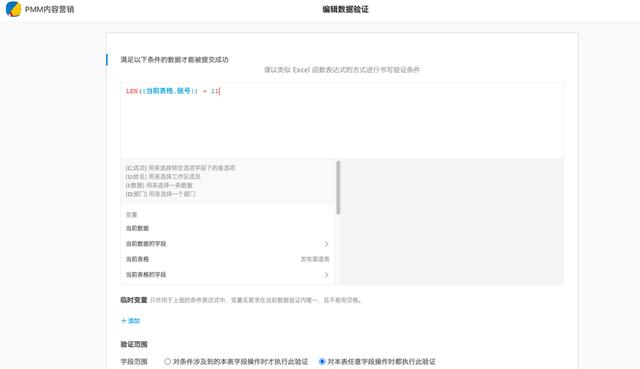The width and height of the screenshot is (640, 369).
Task: Expand 当前表格的字段 chevron
Action: (326, 275)
